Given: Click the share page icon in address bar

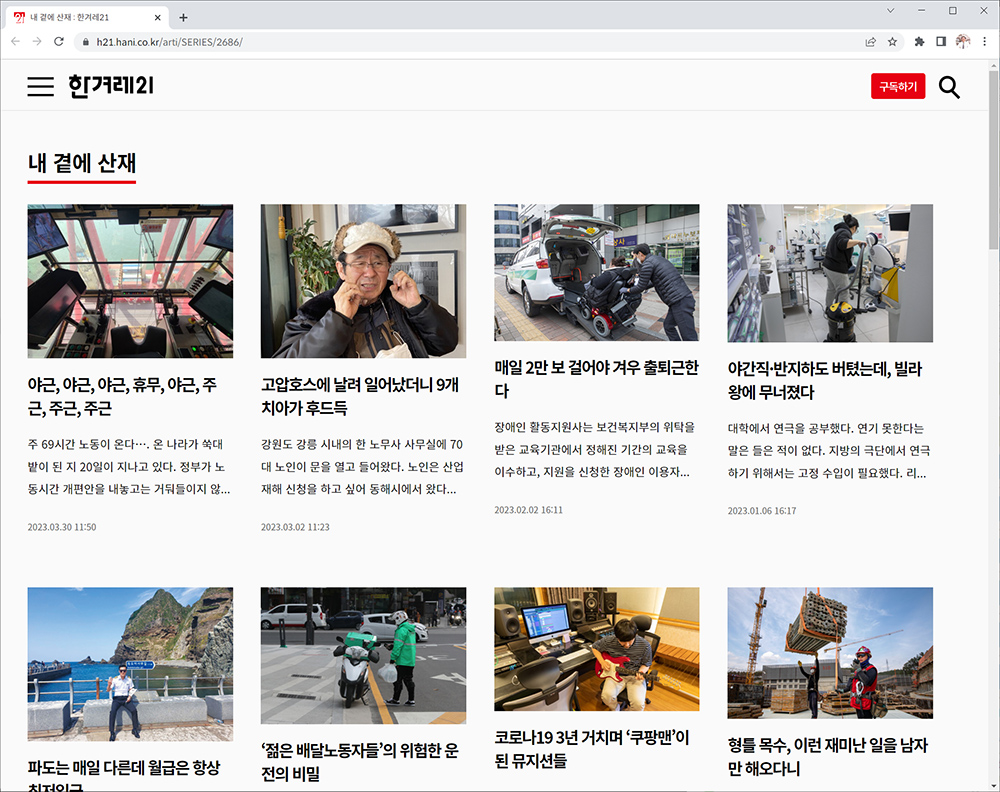Looking at the screenshot, I should 870,42.
